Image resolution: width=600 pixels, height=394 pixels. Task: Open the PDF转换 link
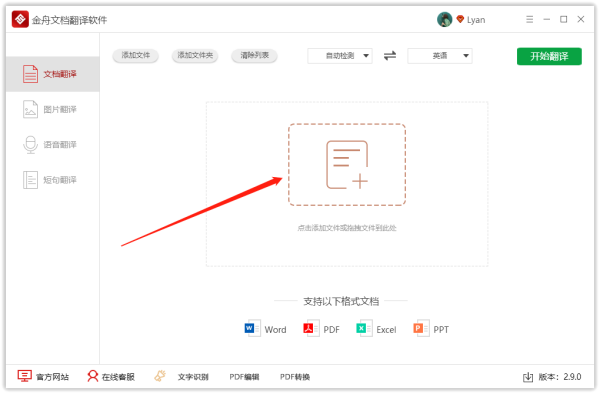click(295, 377)
